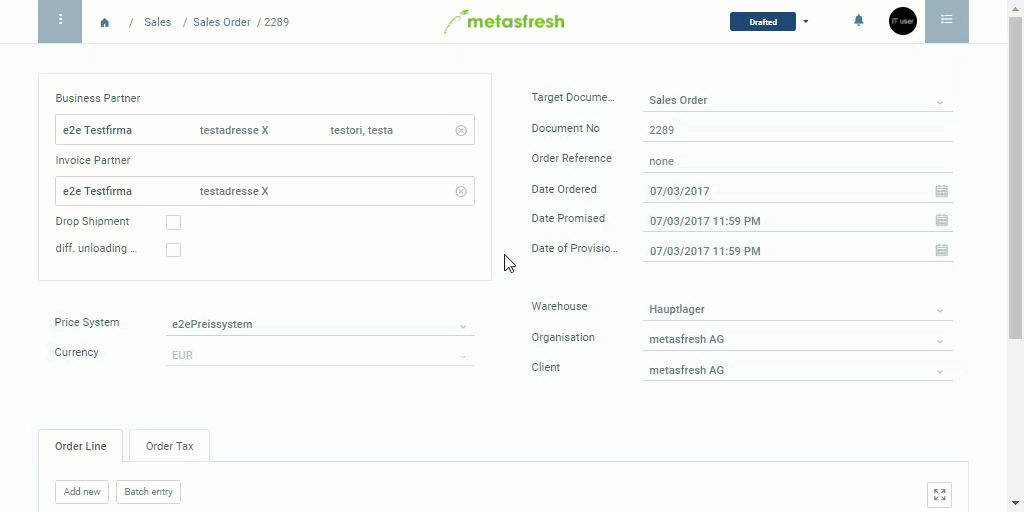Clear the Invoice Partner field
This screenshot has height=512, width=1024.
point(461,191)
